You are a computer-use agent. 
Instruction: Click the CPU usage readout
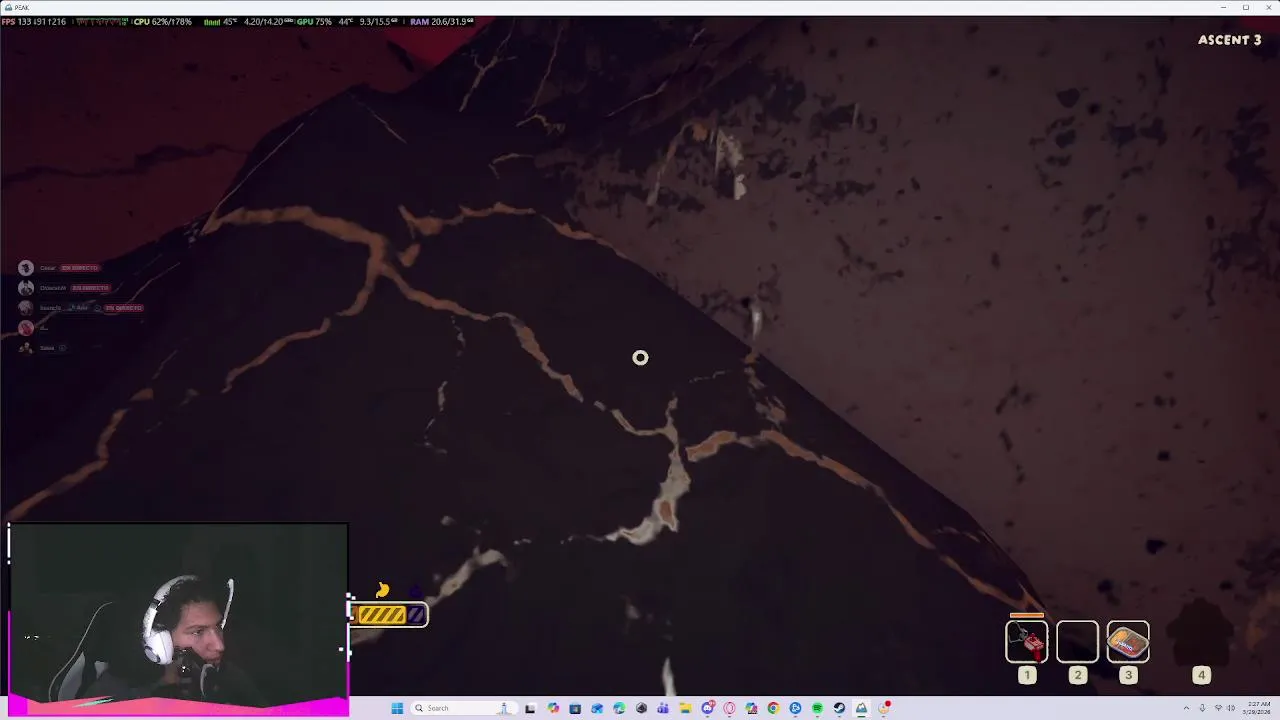pos(162,22)
